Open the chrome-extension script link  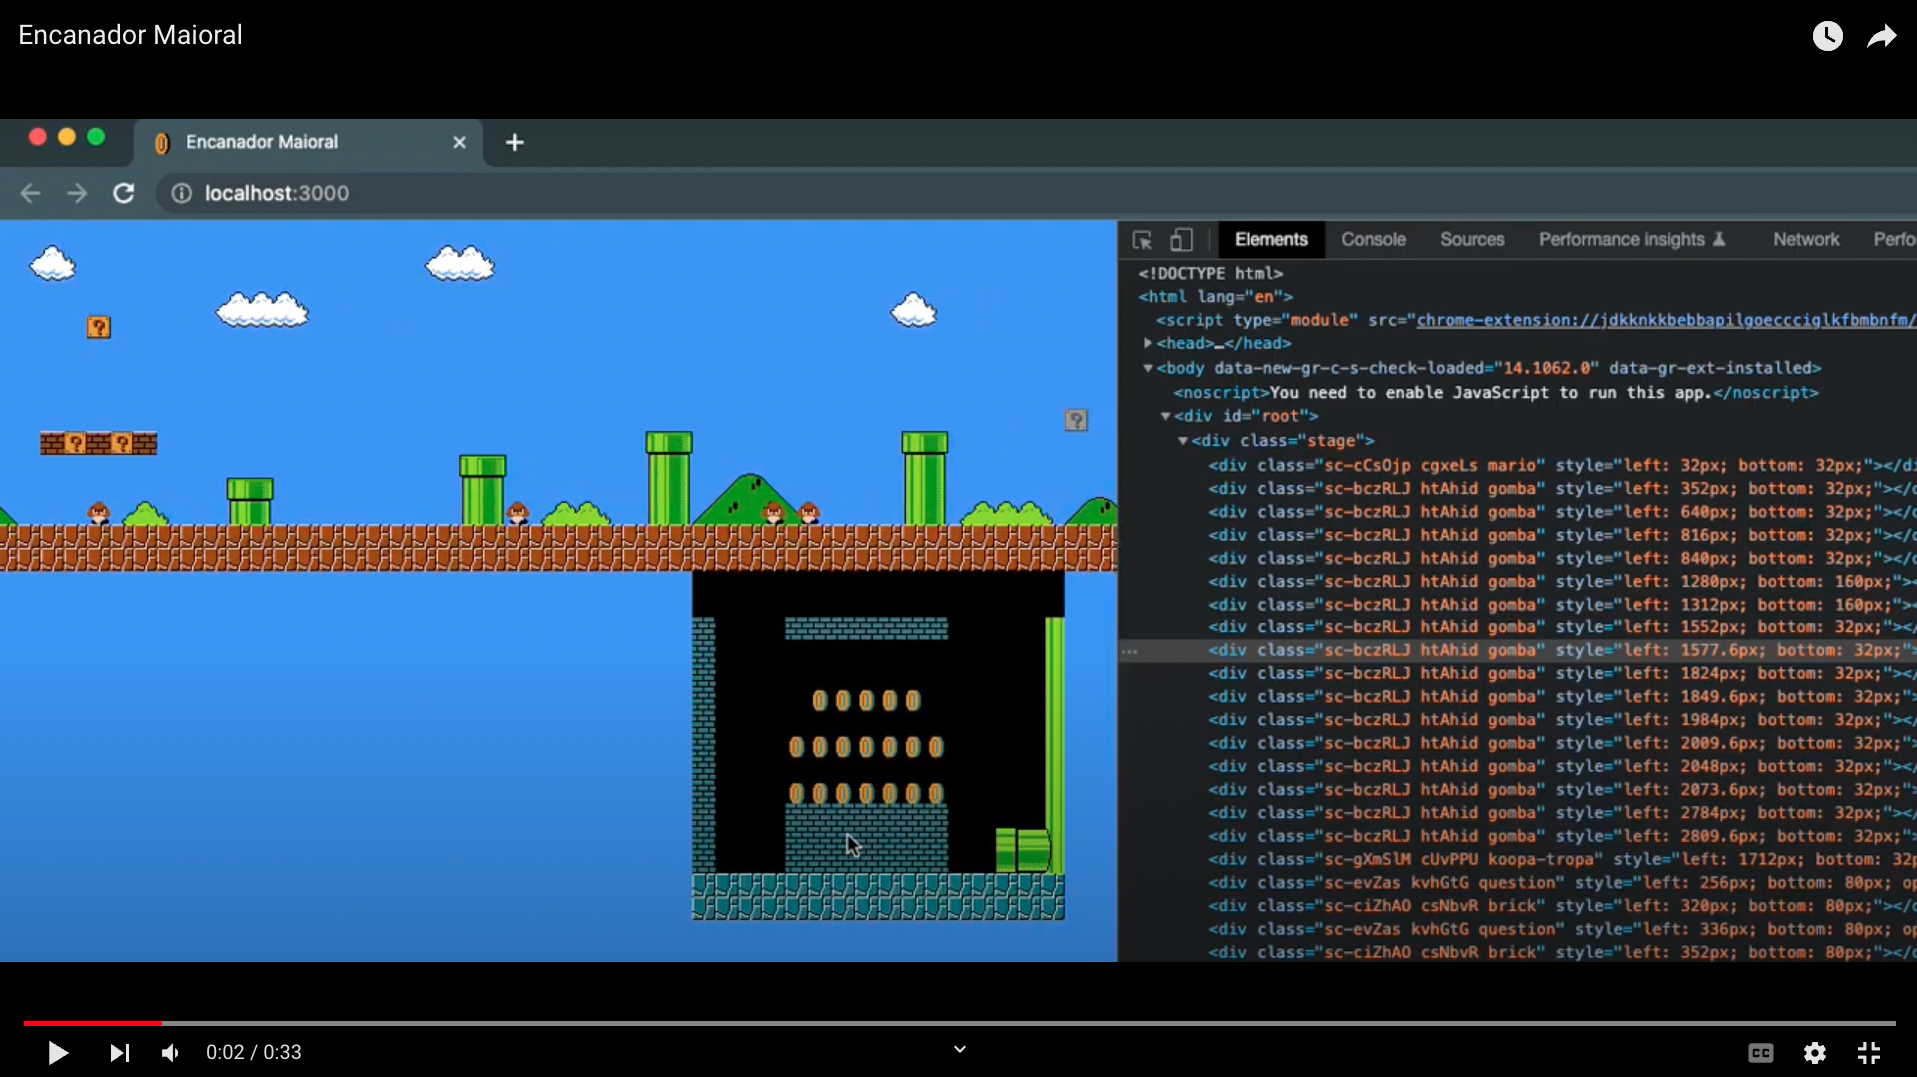click(1666, 320)
